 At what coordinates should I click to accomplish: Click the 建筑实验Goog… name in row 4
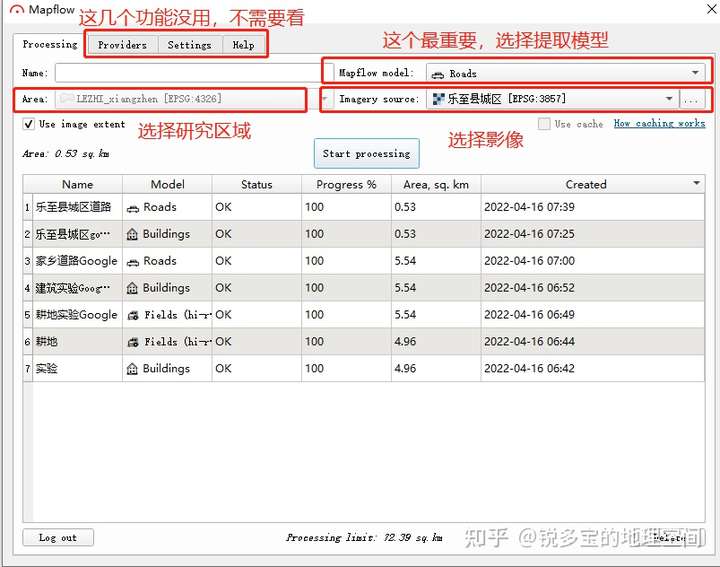click(73, 288)
